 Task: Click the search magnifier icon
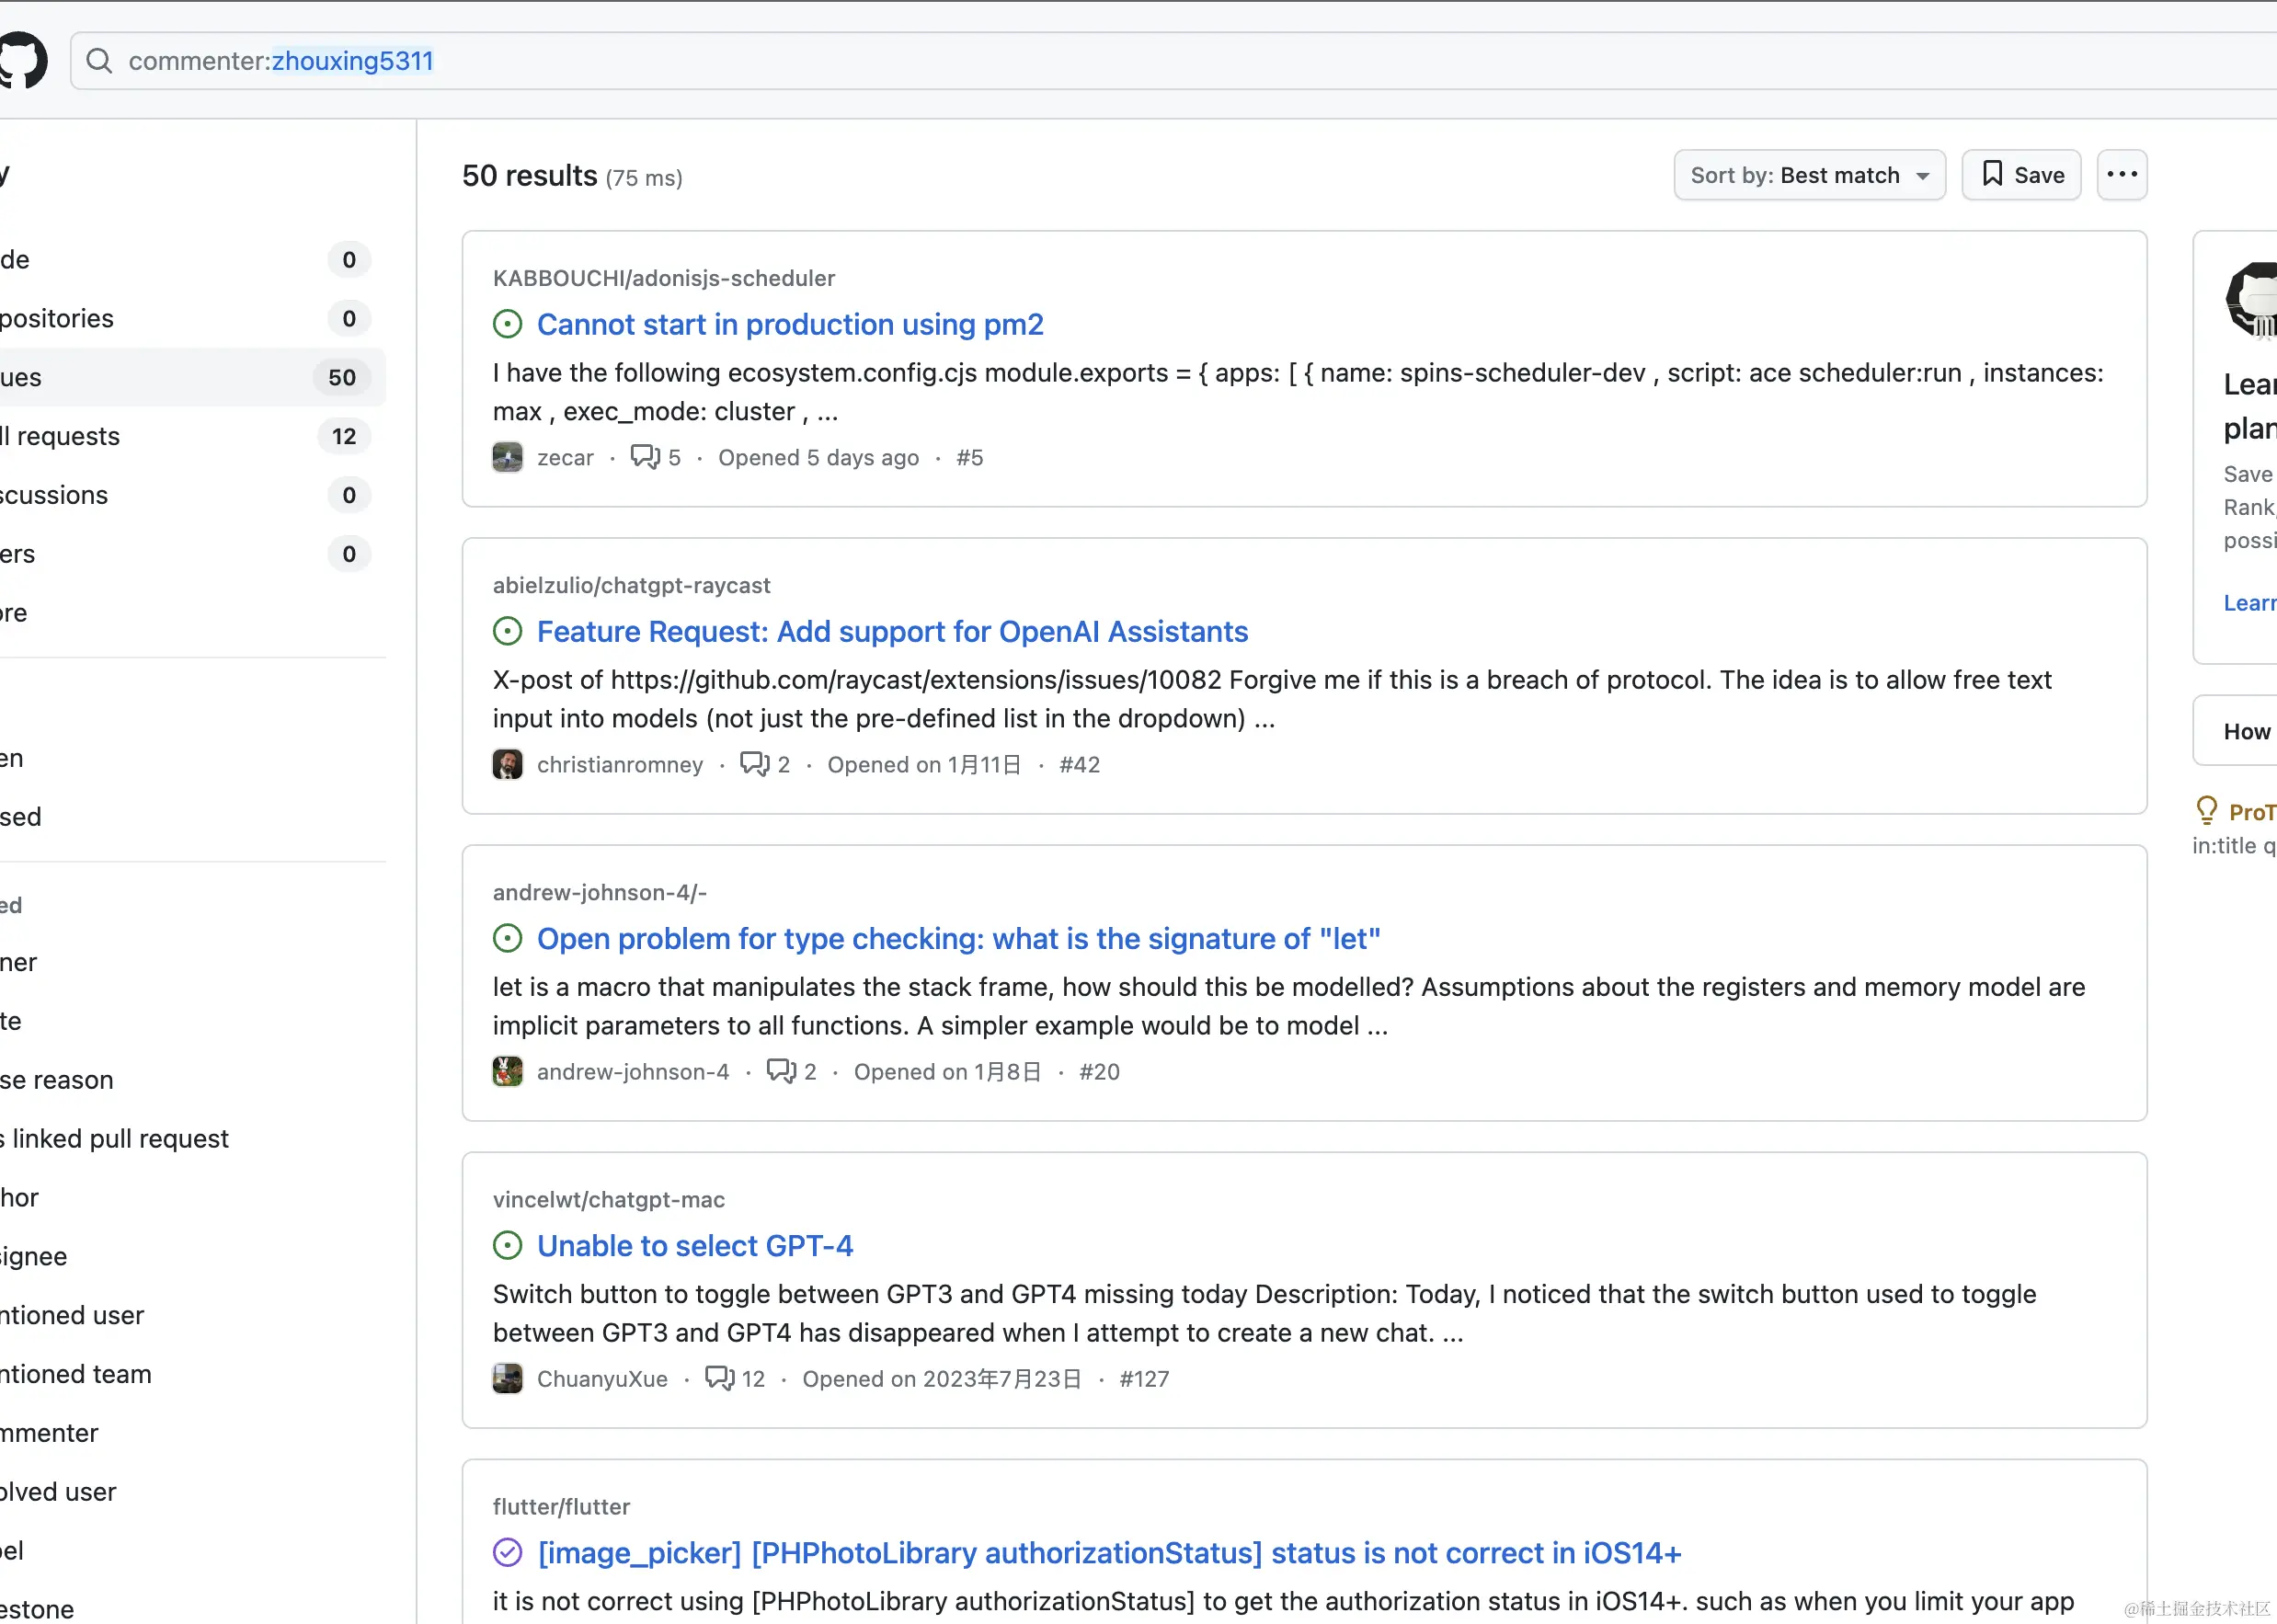pos(99,61)
